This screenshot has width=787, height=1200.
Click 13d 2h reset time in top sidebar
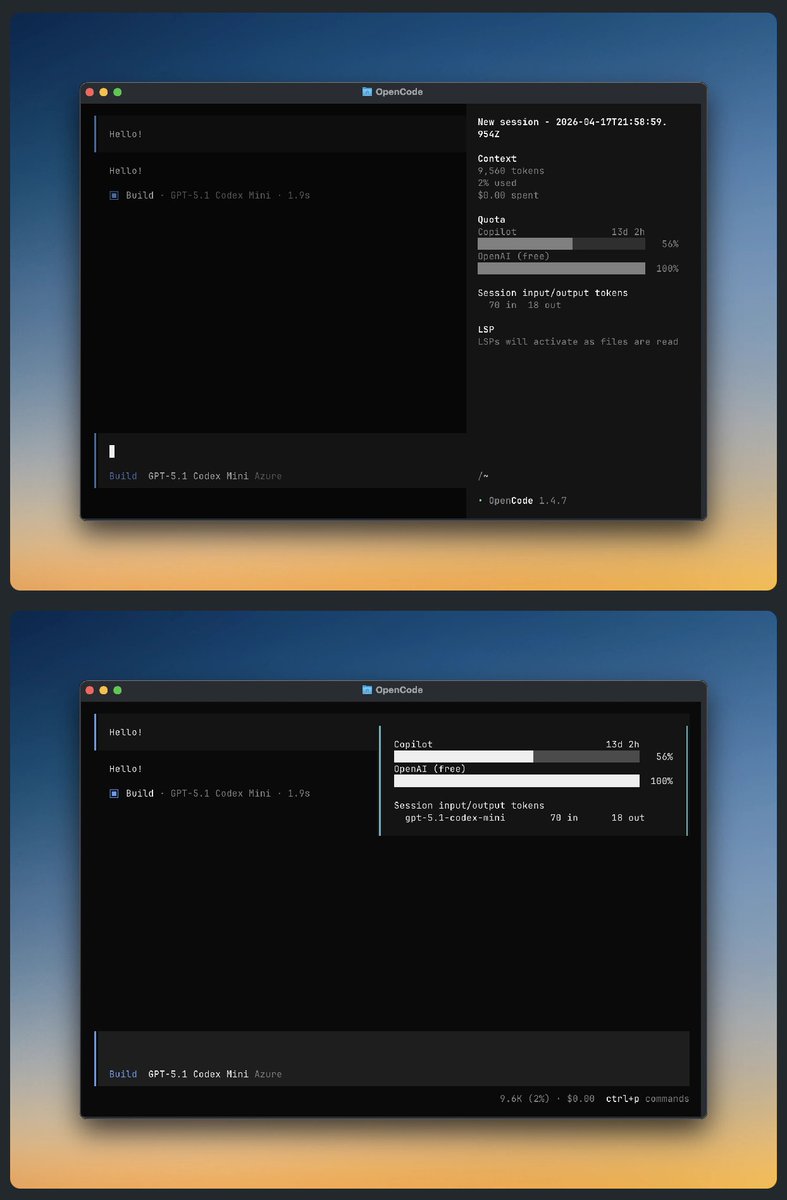(x=628, y=232)
